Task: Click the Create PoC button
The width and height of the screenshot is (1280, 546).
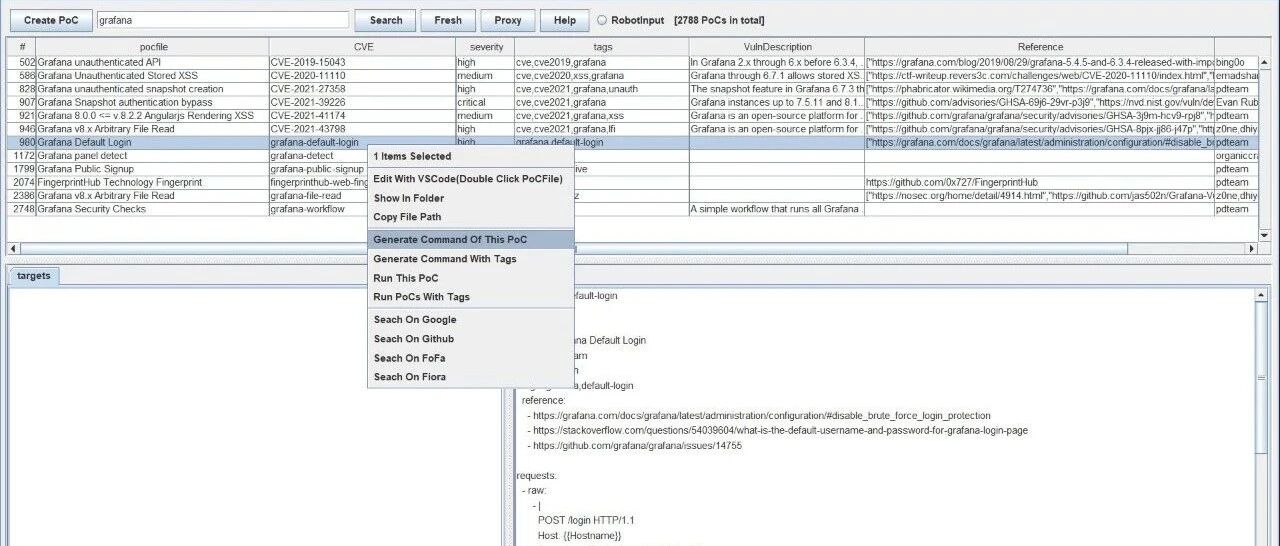Action: 52,20
